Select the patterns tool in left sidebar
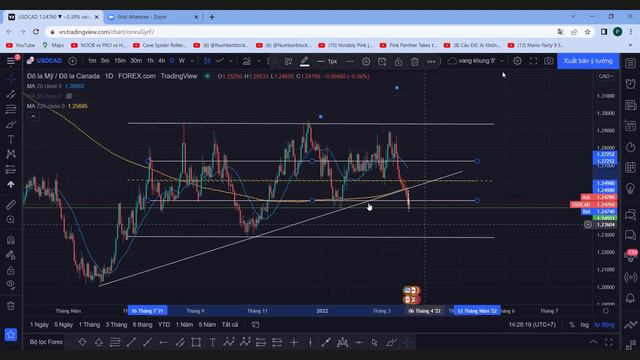This screenshot has height=360, width=640. tap(11, 154)
